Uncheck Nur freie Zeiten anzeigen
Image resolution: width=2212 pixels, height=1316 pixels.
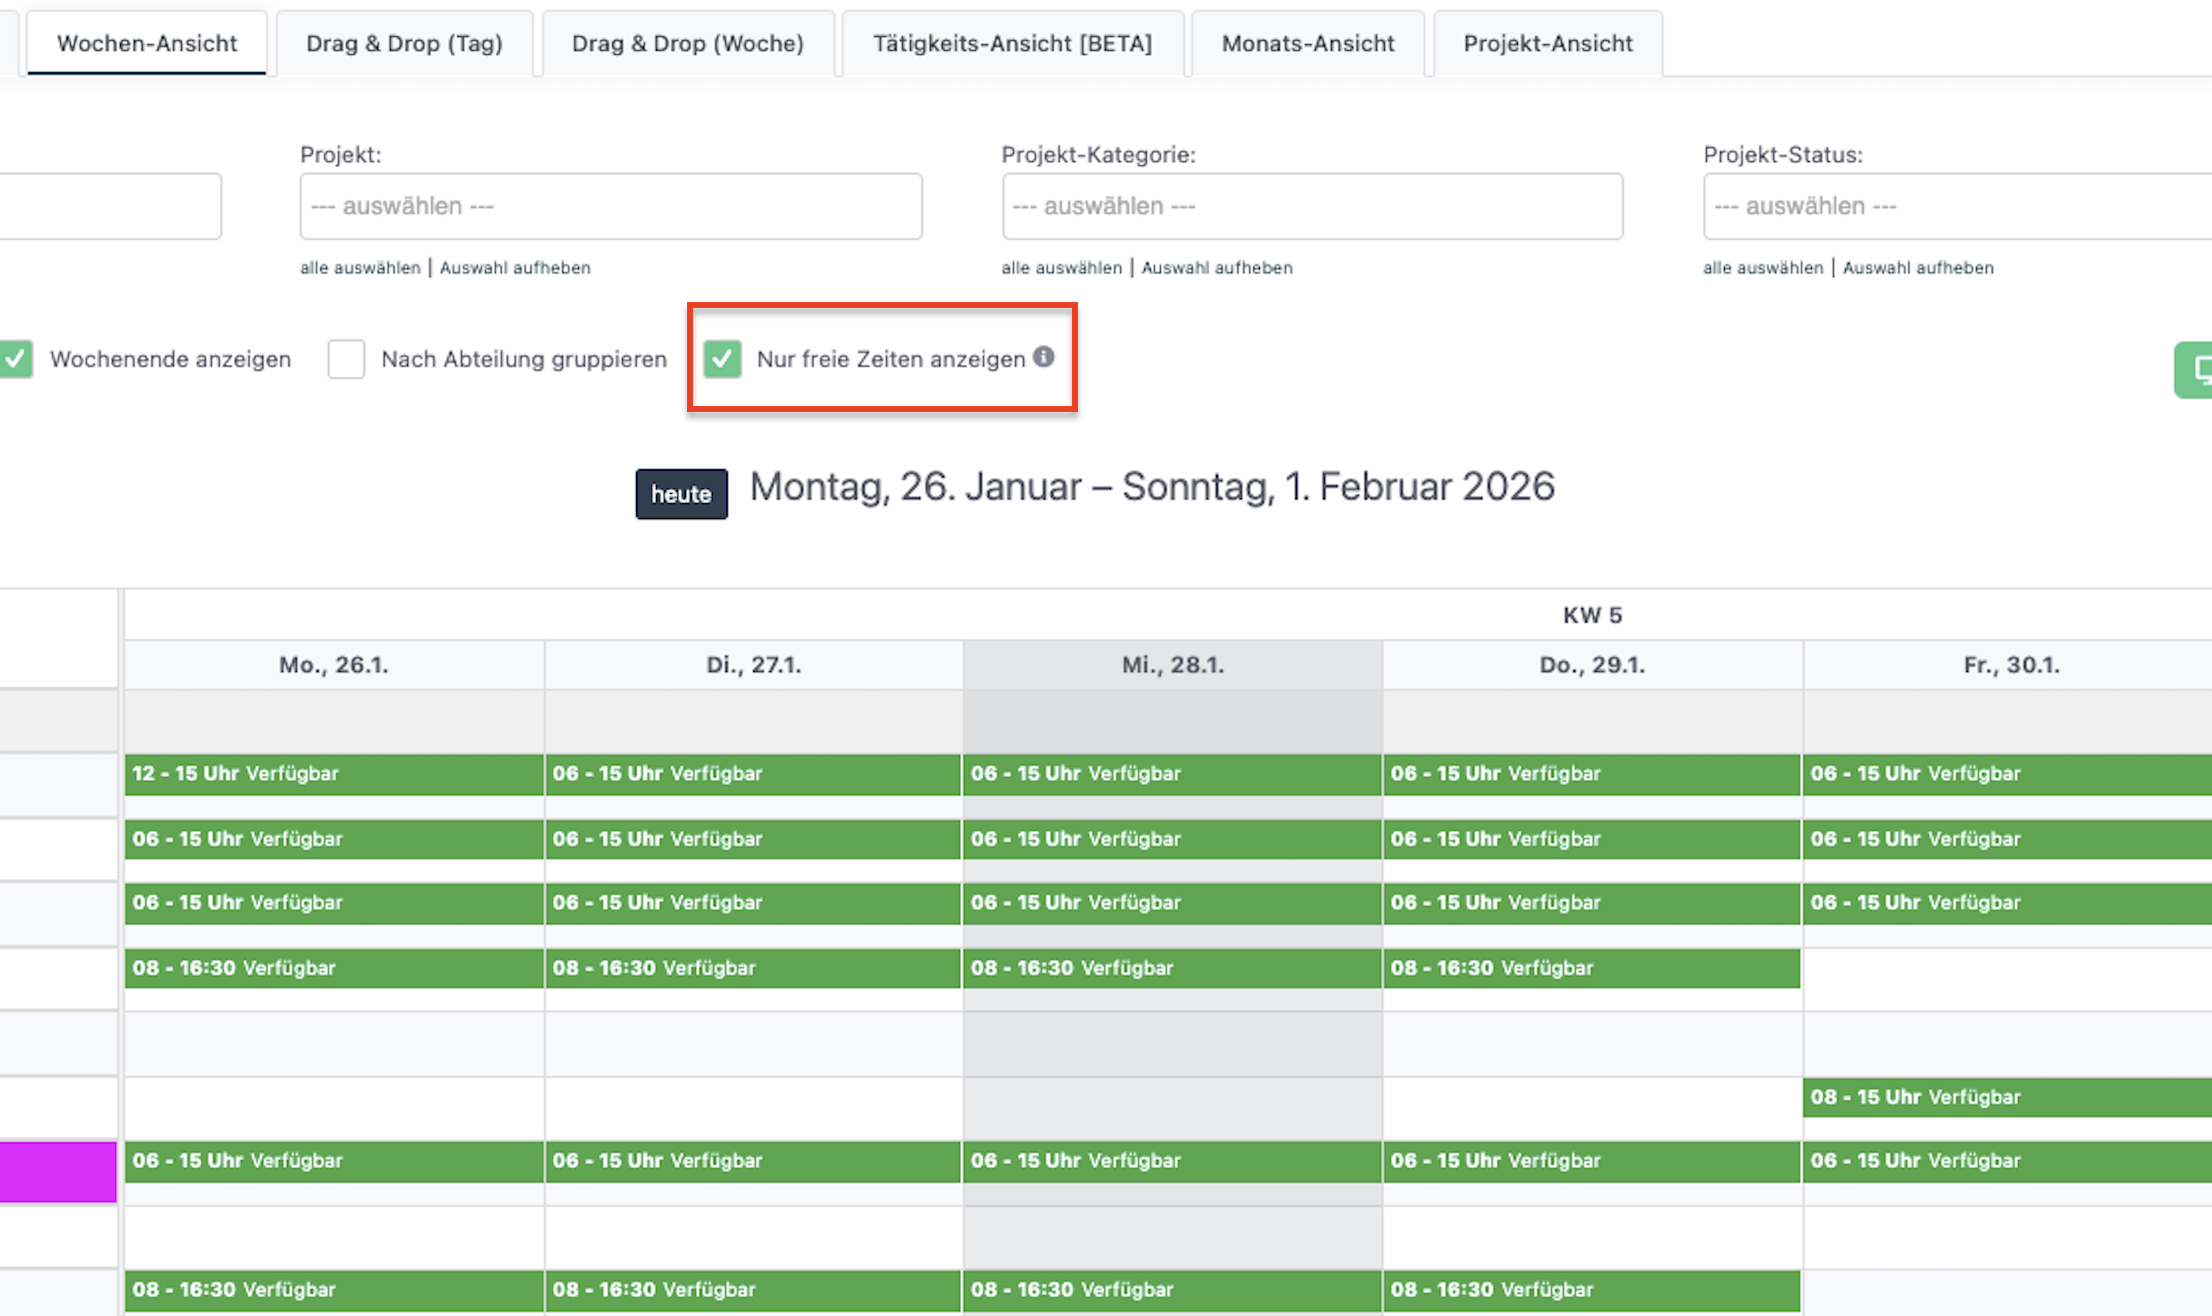click(x=722, y=359)
